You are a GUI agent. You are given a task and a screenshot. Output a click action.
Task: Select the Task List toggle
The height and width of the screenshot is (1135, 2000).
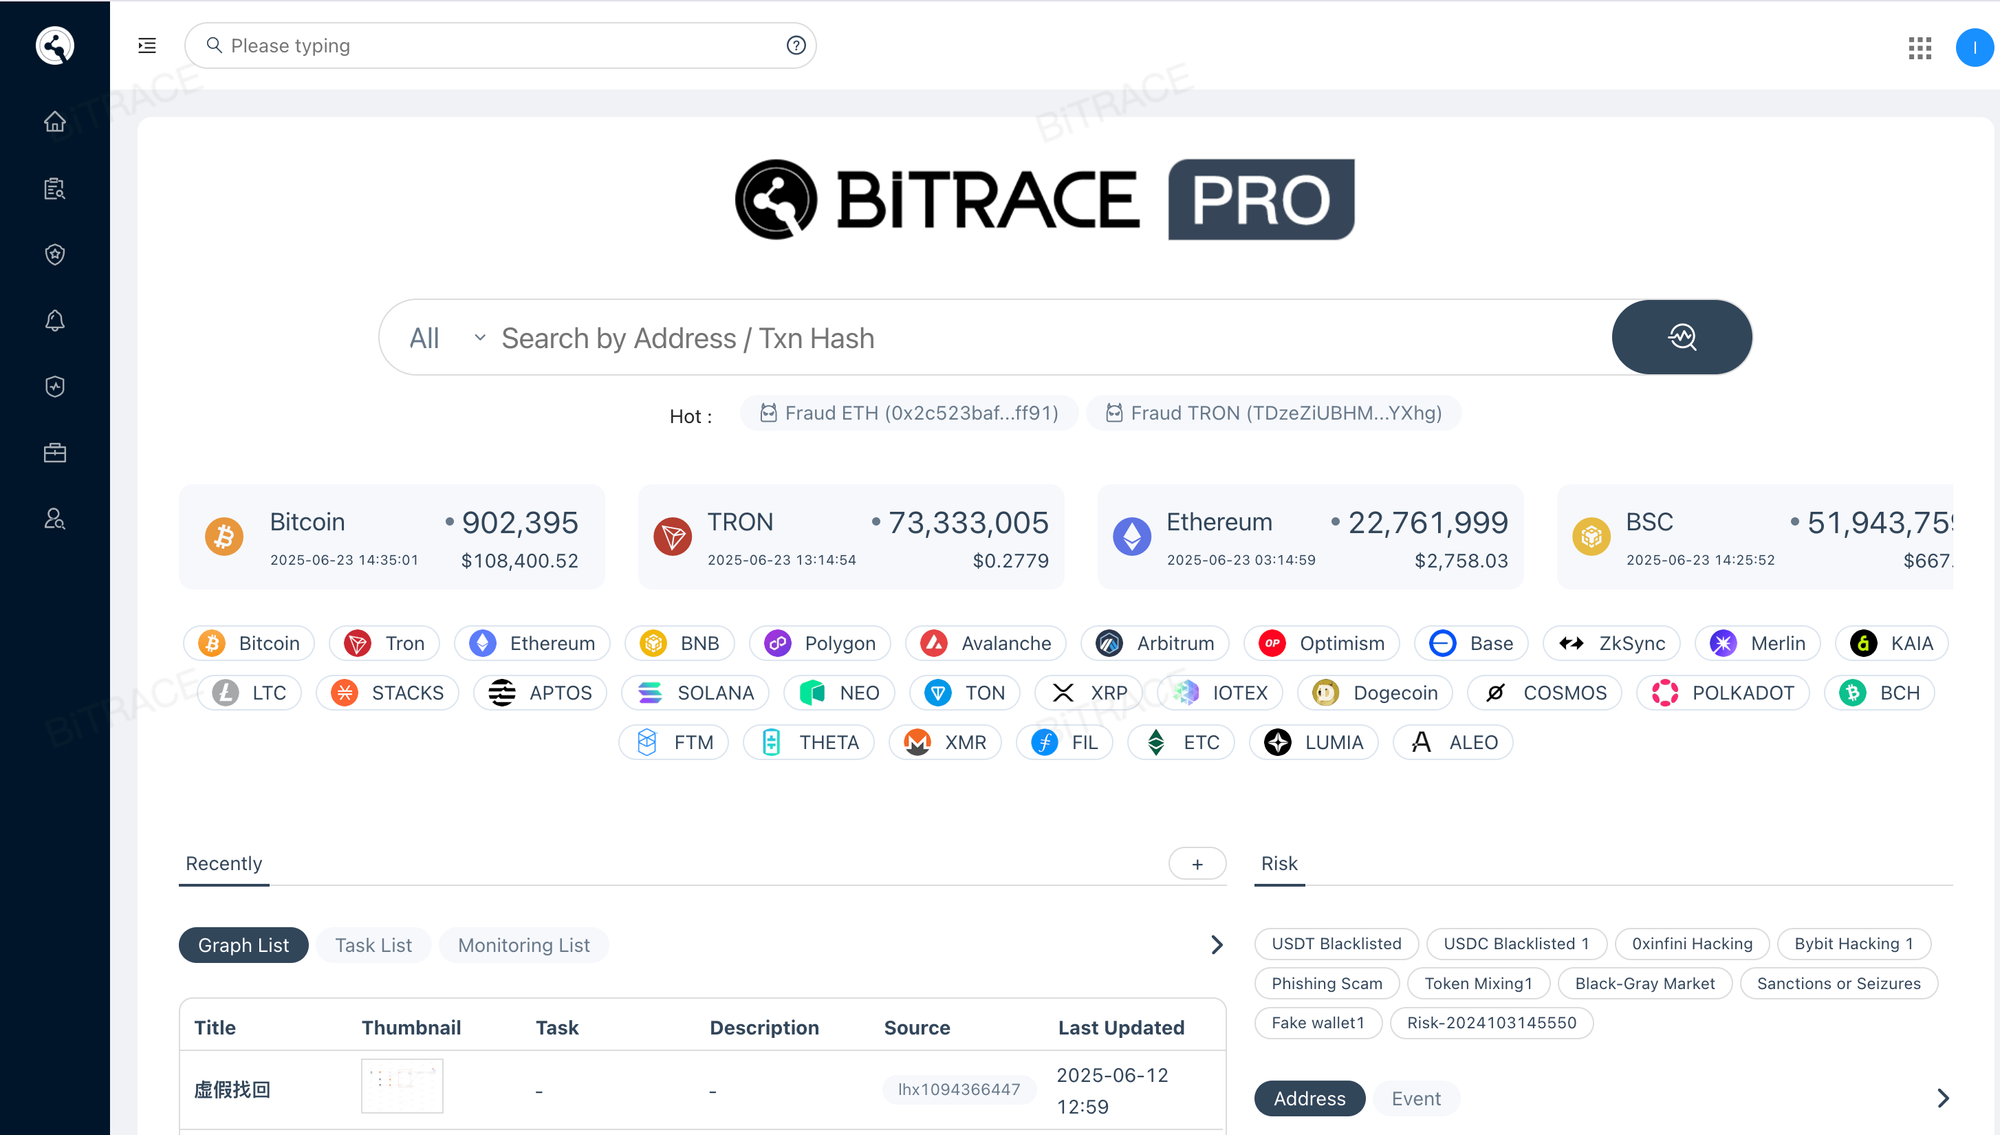373,945
